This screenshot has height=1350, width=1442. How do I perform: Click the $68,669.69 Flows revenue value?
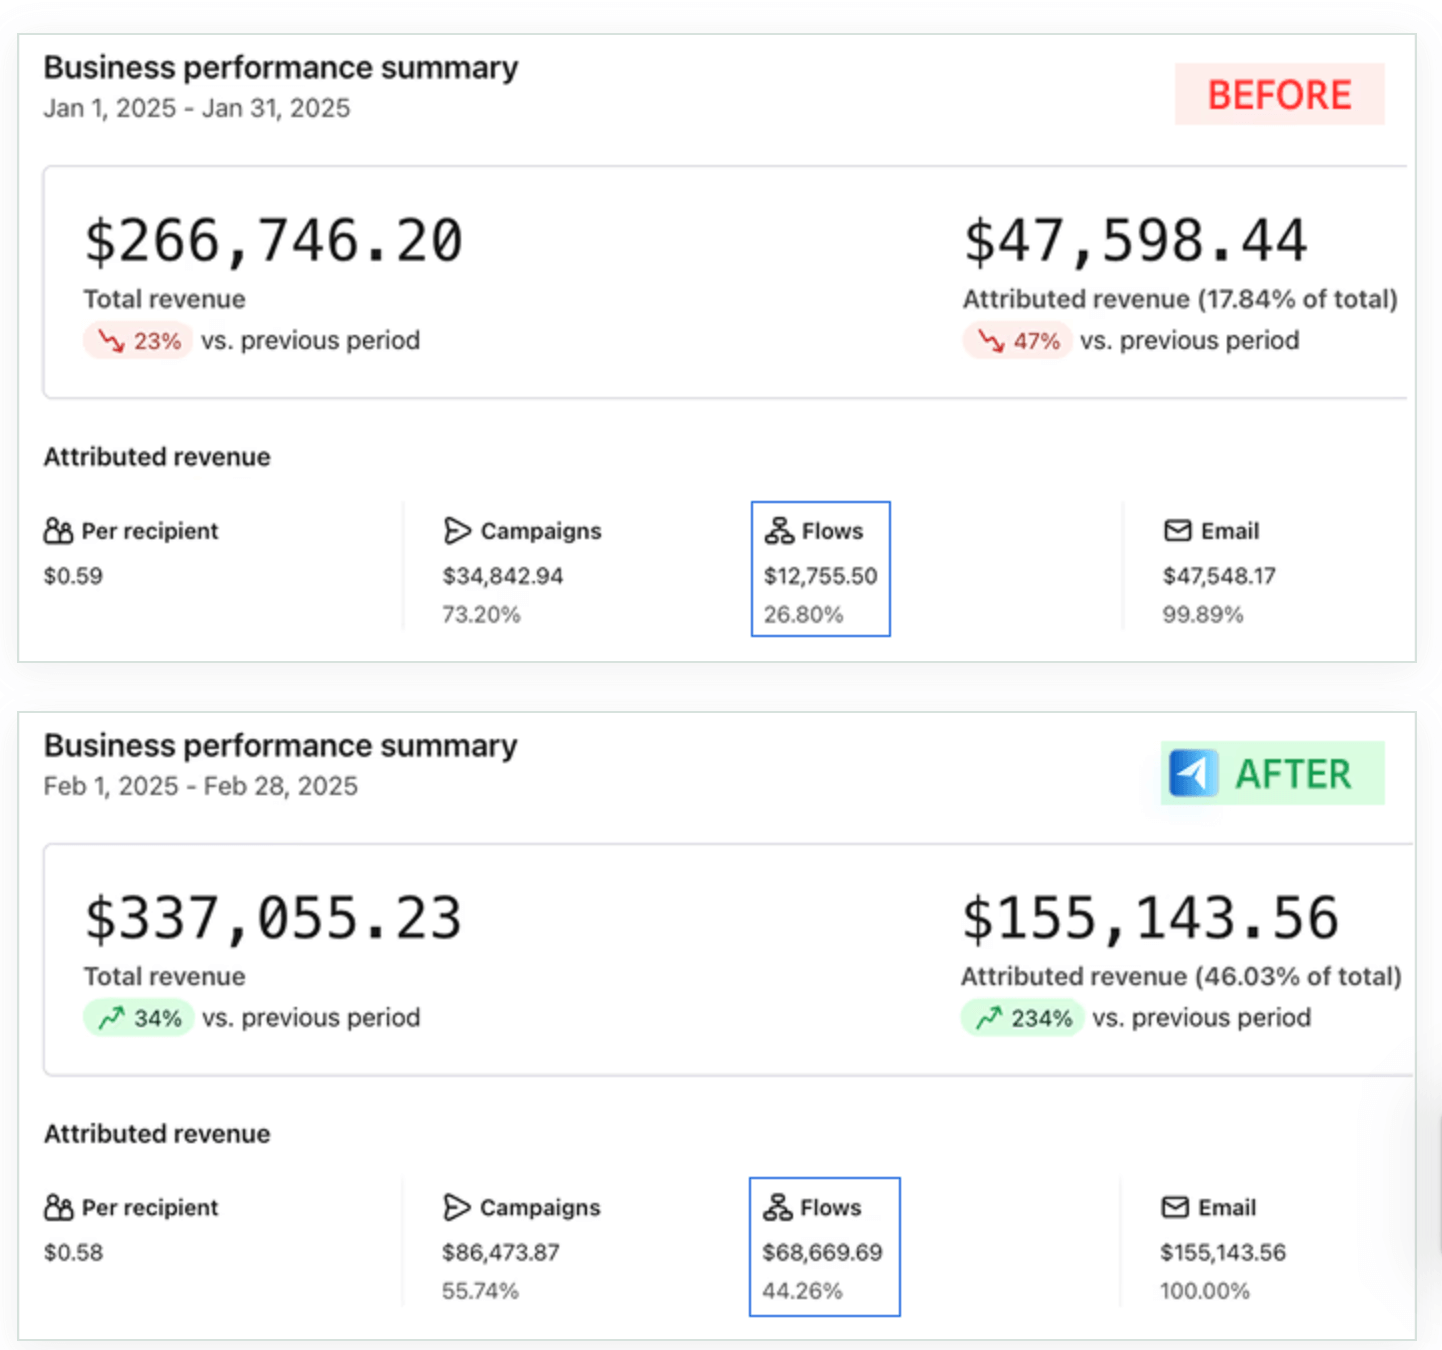pos(822,1252)
